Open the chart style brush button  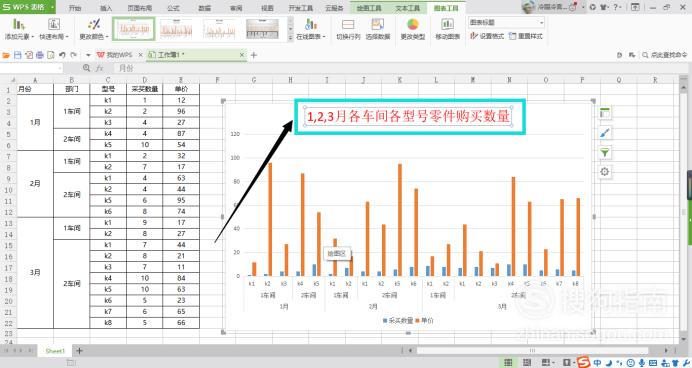pos(605,133)
